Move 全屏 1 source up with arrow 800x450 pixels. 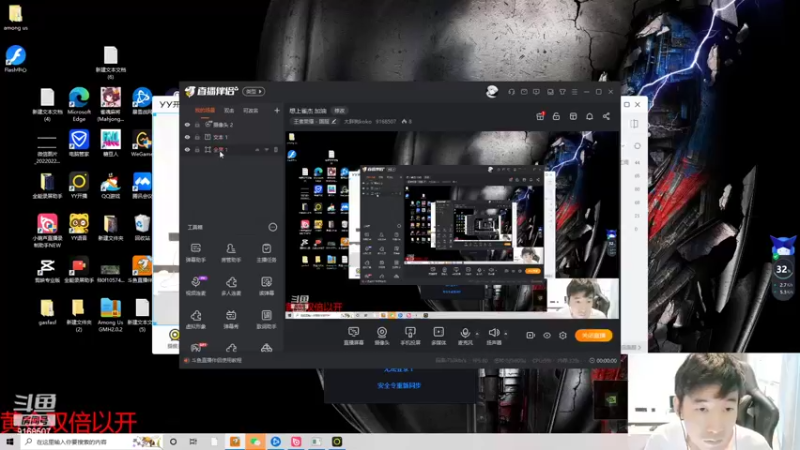[x=257, y=150]
